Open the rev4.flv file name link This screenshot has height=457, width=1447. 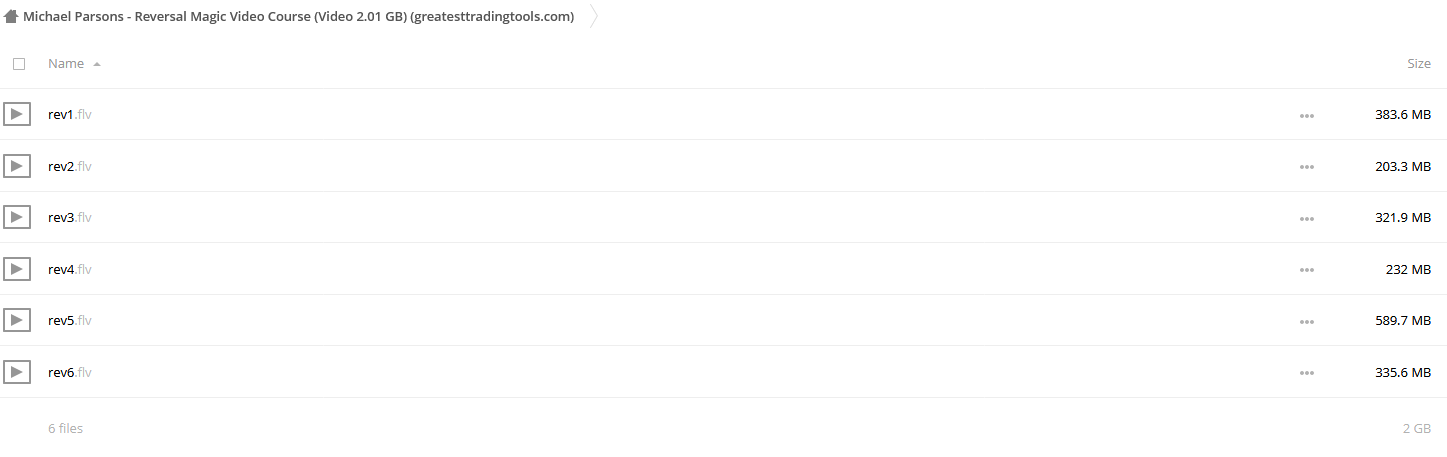70,269
